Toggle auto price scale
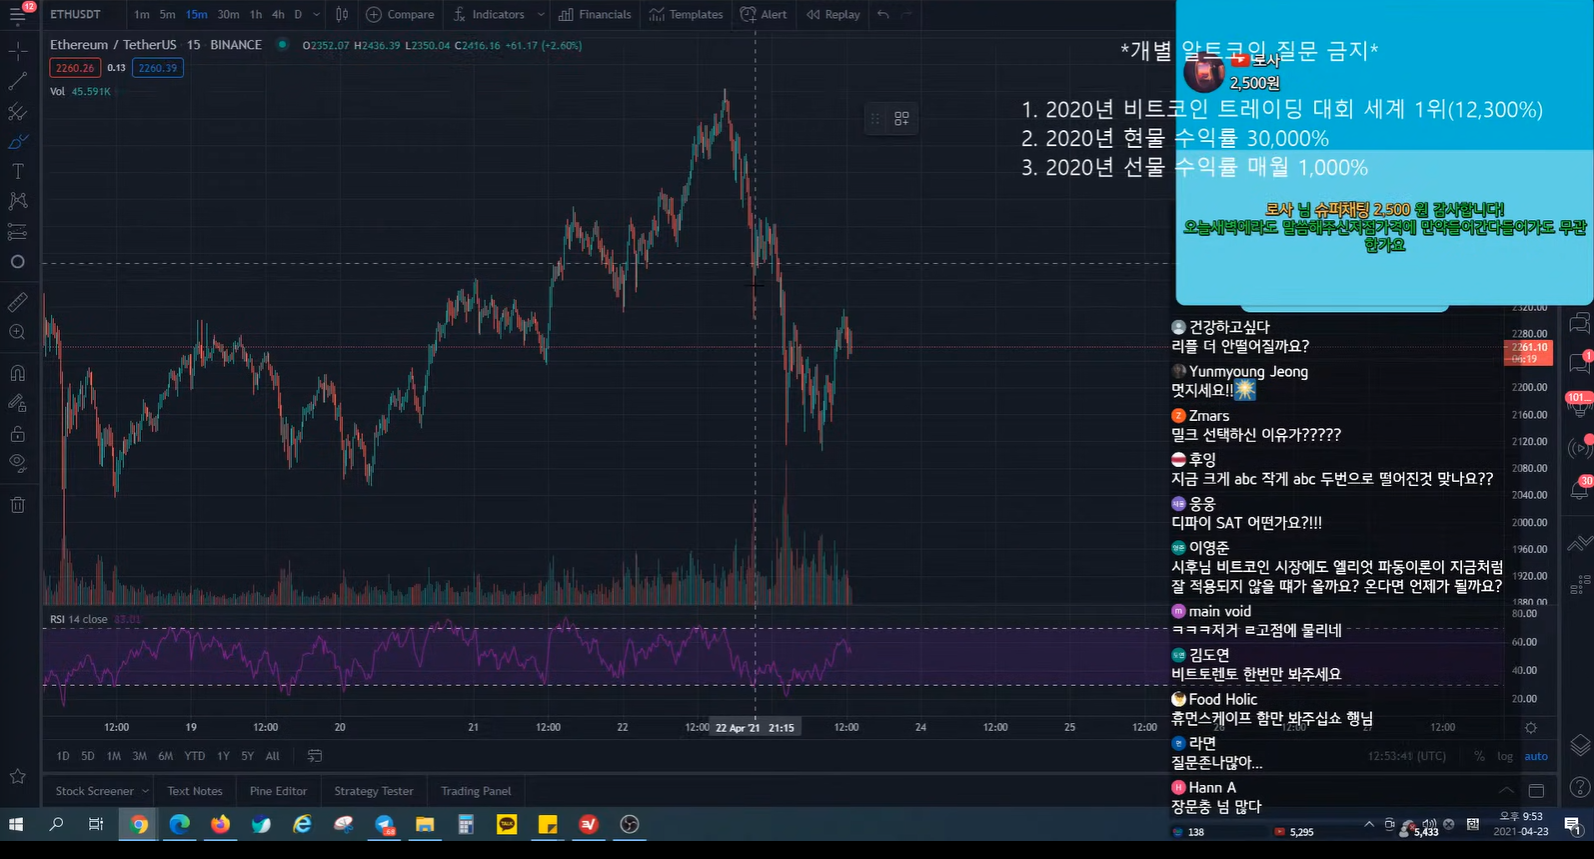1594x859 pixels. 1536,756
